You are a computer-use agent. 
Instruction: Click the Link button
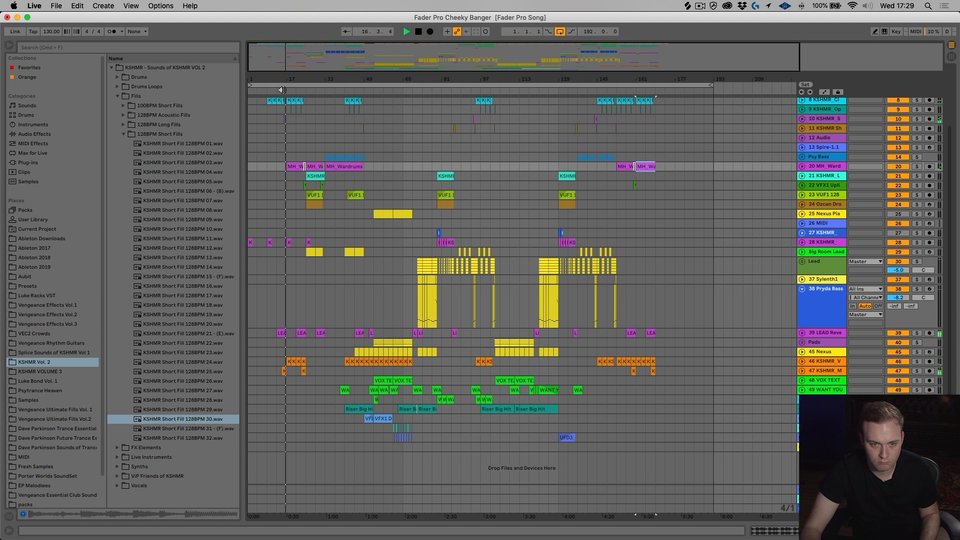15,31
